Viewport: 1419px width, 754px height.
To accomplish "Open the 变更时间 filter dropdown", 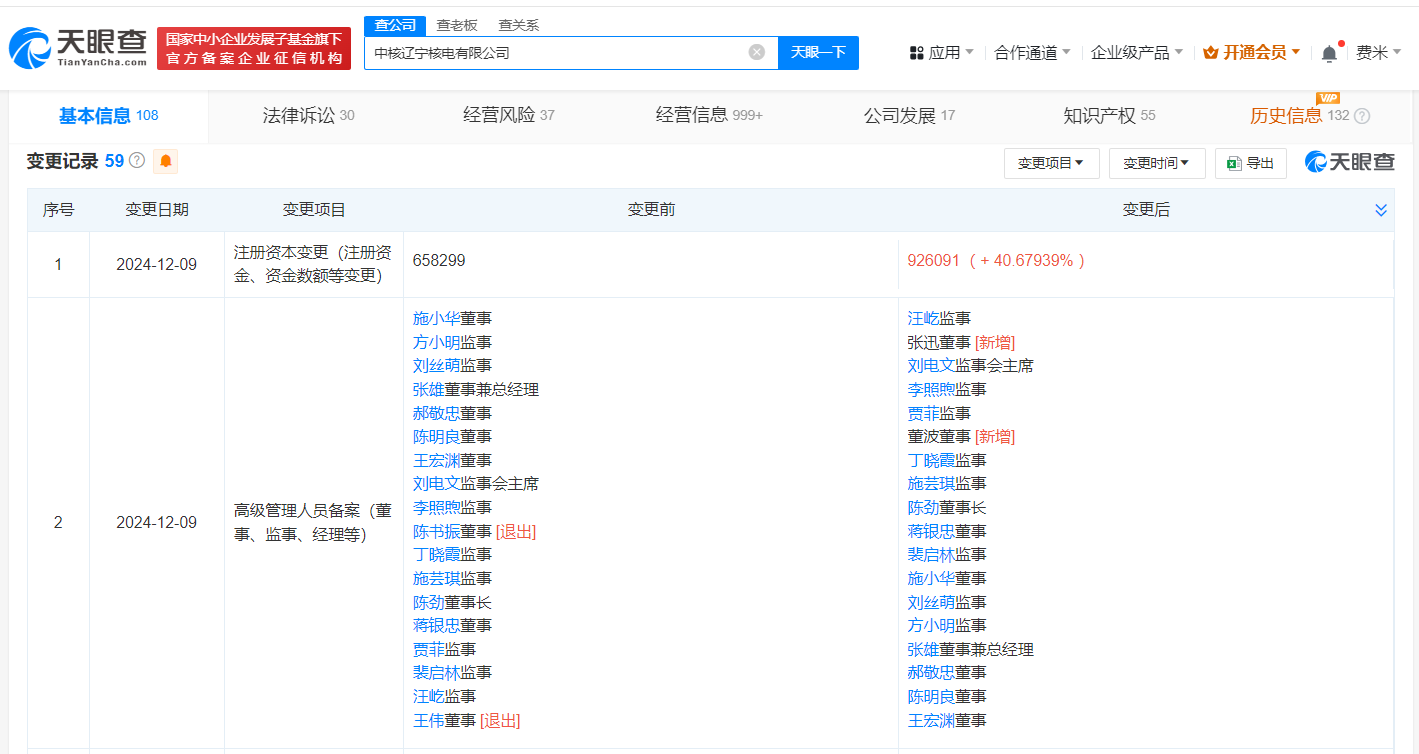I will click(x=1156, y=163).
